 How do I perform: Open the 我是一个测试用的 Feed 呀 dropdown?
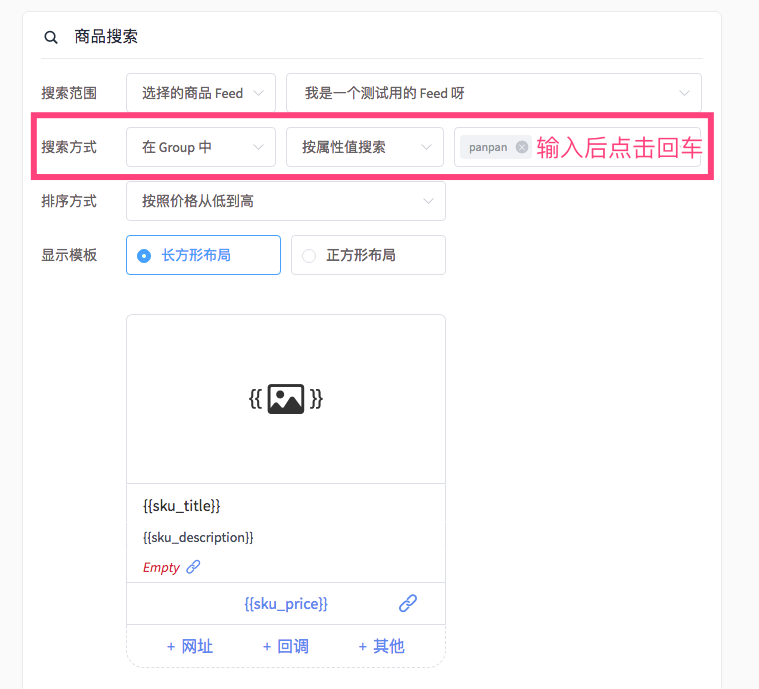494,93
